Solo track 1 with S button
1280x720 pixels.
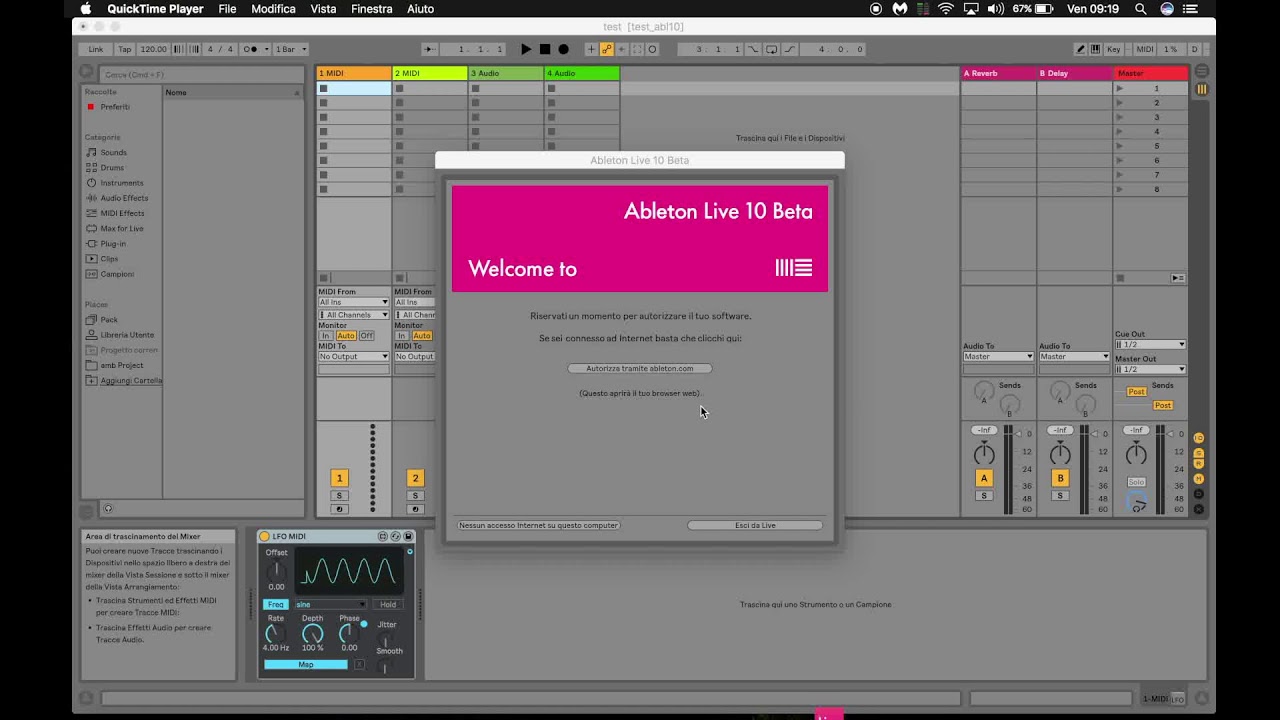tap(339, 496)
